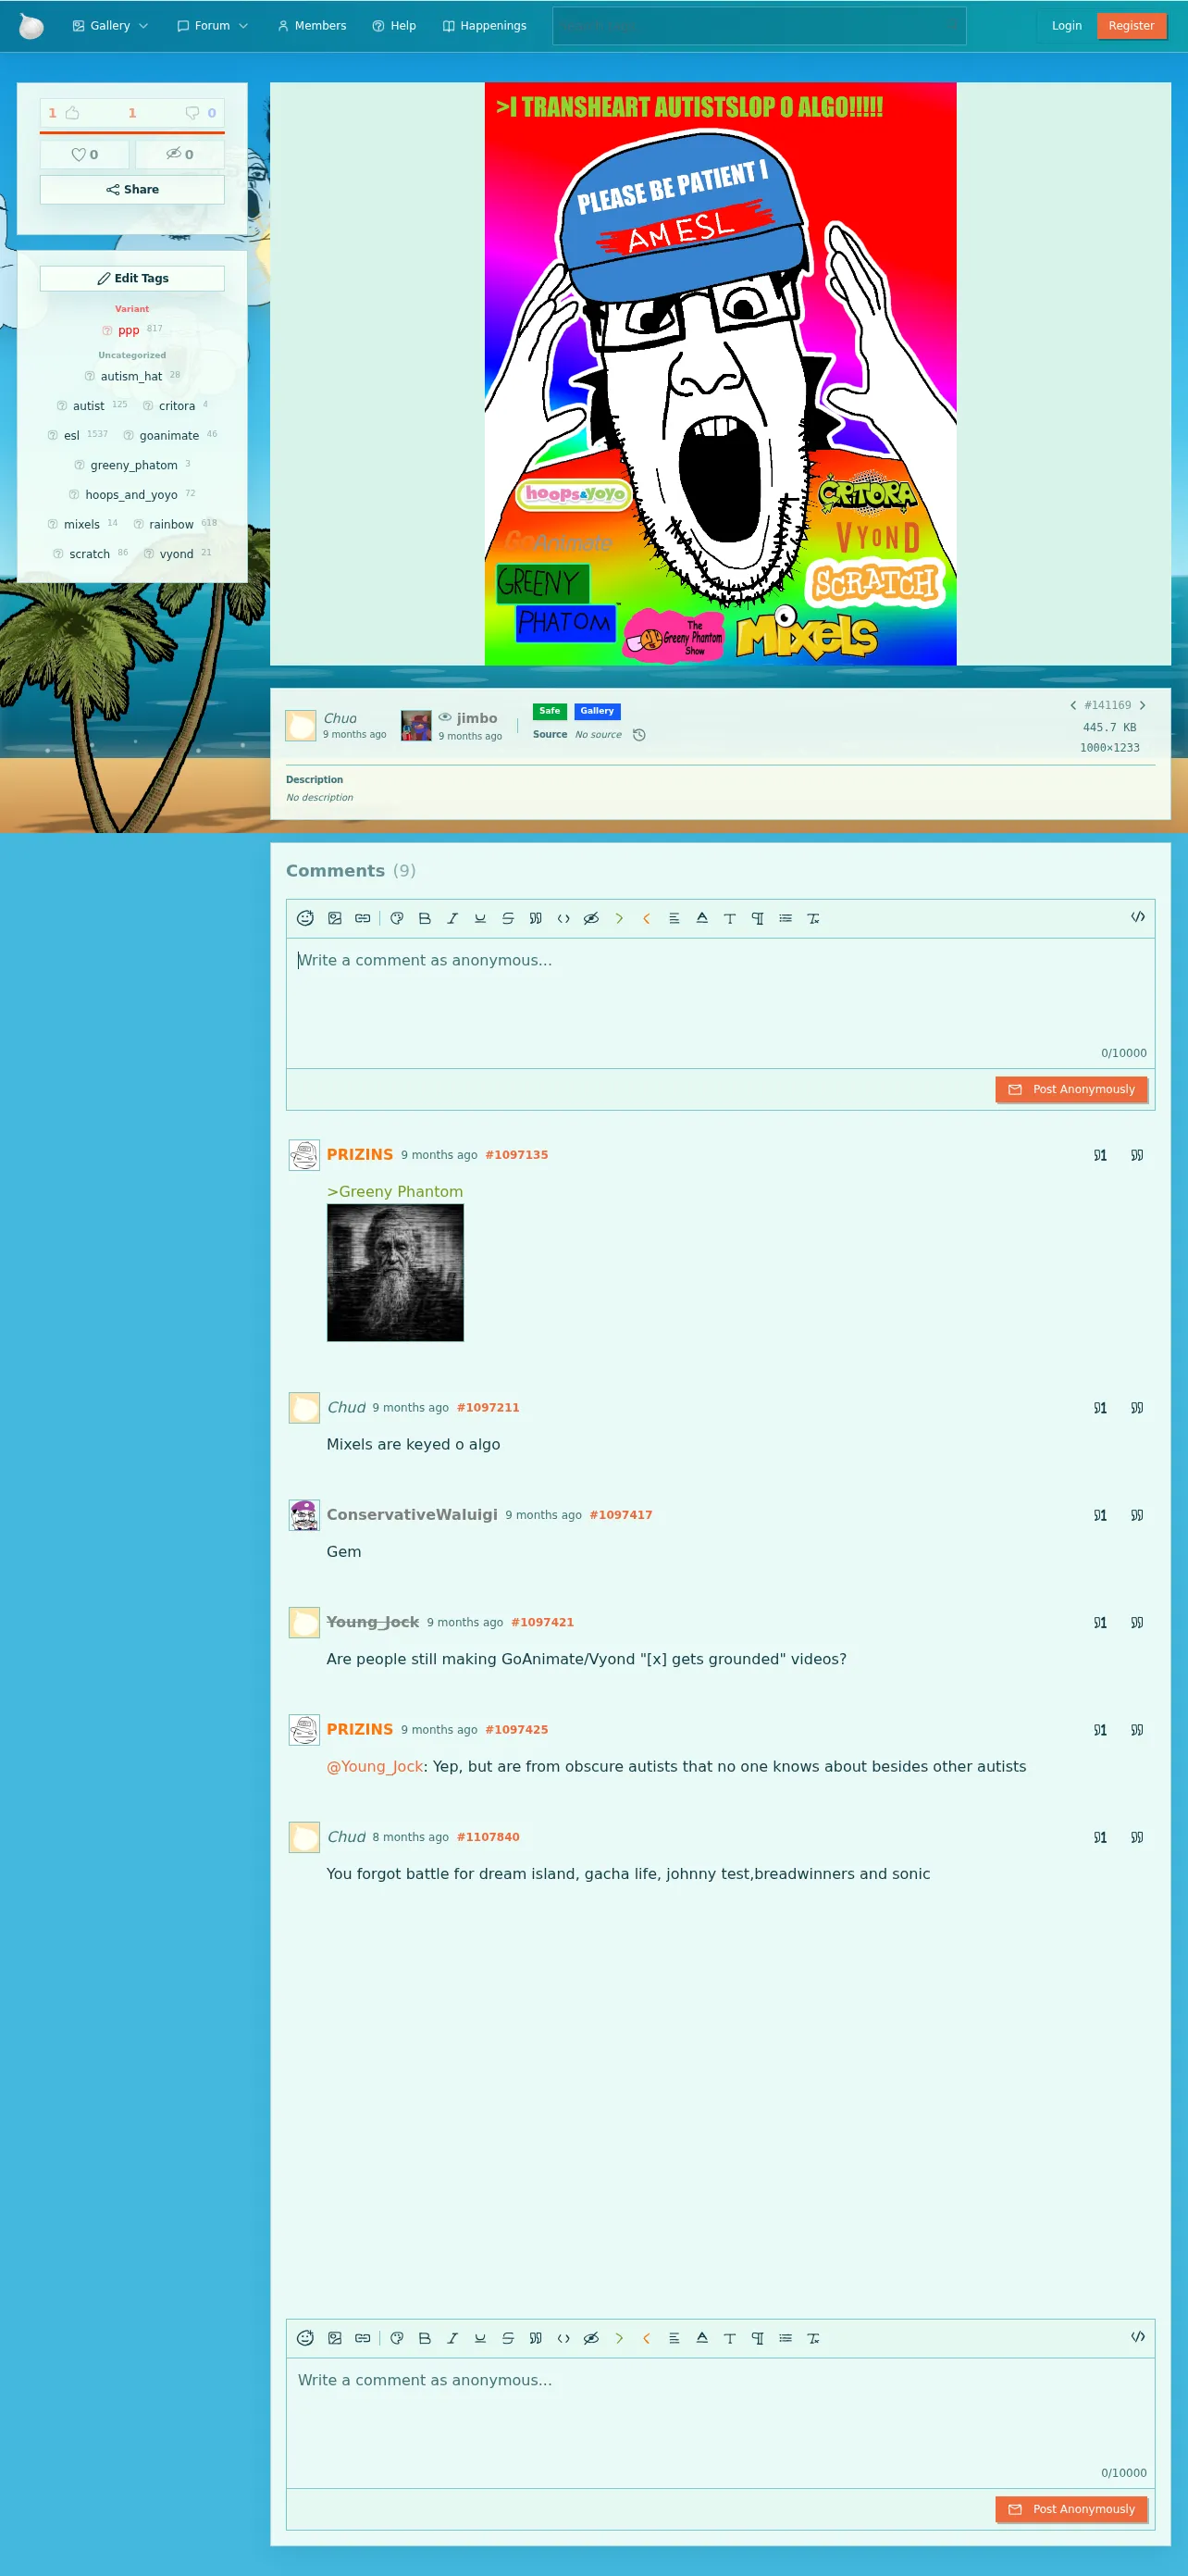Go to previous post chevron
The width and height of the screenshot is (1188, 2576).
tap(1073, 705)
